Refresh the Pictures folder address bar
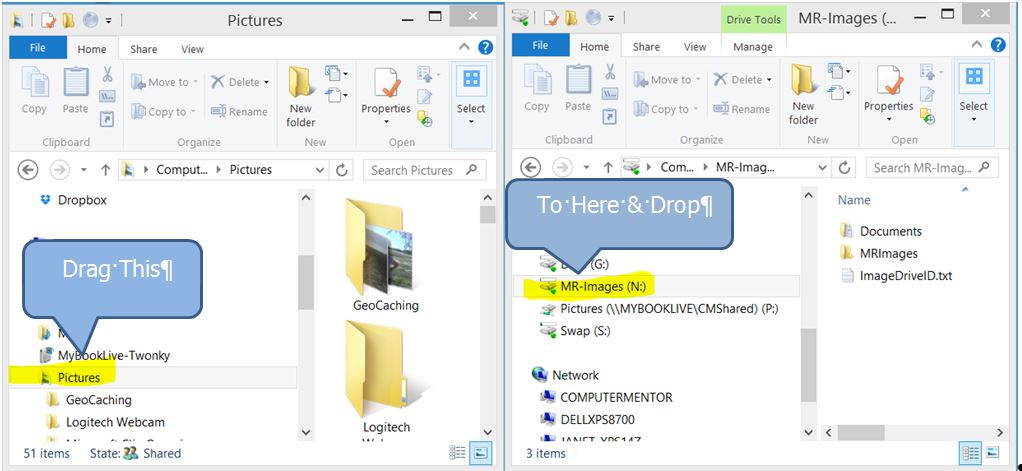This screenshot has height=471, width=1022. (x=343, y=170)
